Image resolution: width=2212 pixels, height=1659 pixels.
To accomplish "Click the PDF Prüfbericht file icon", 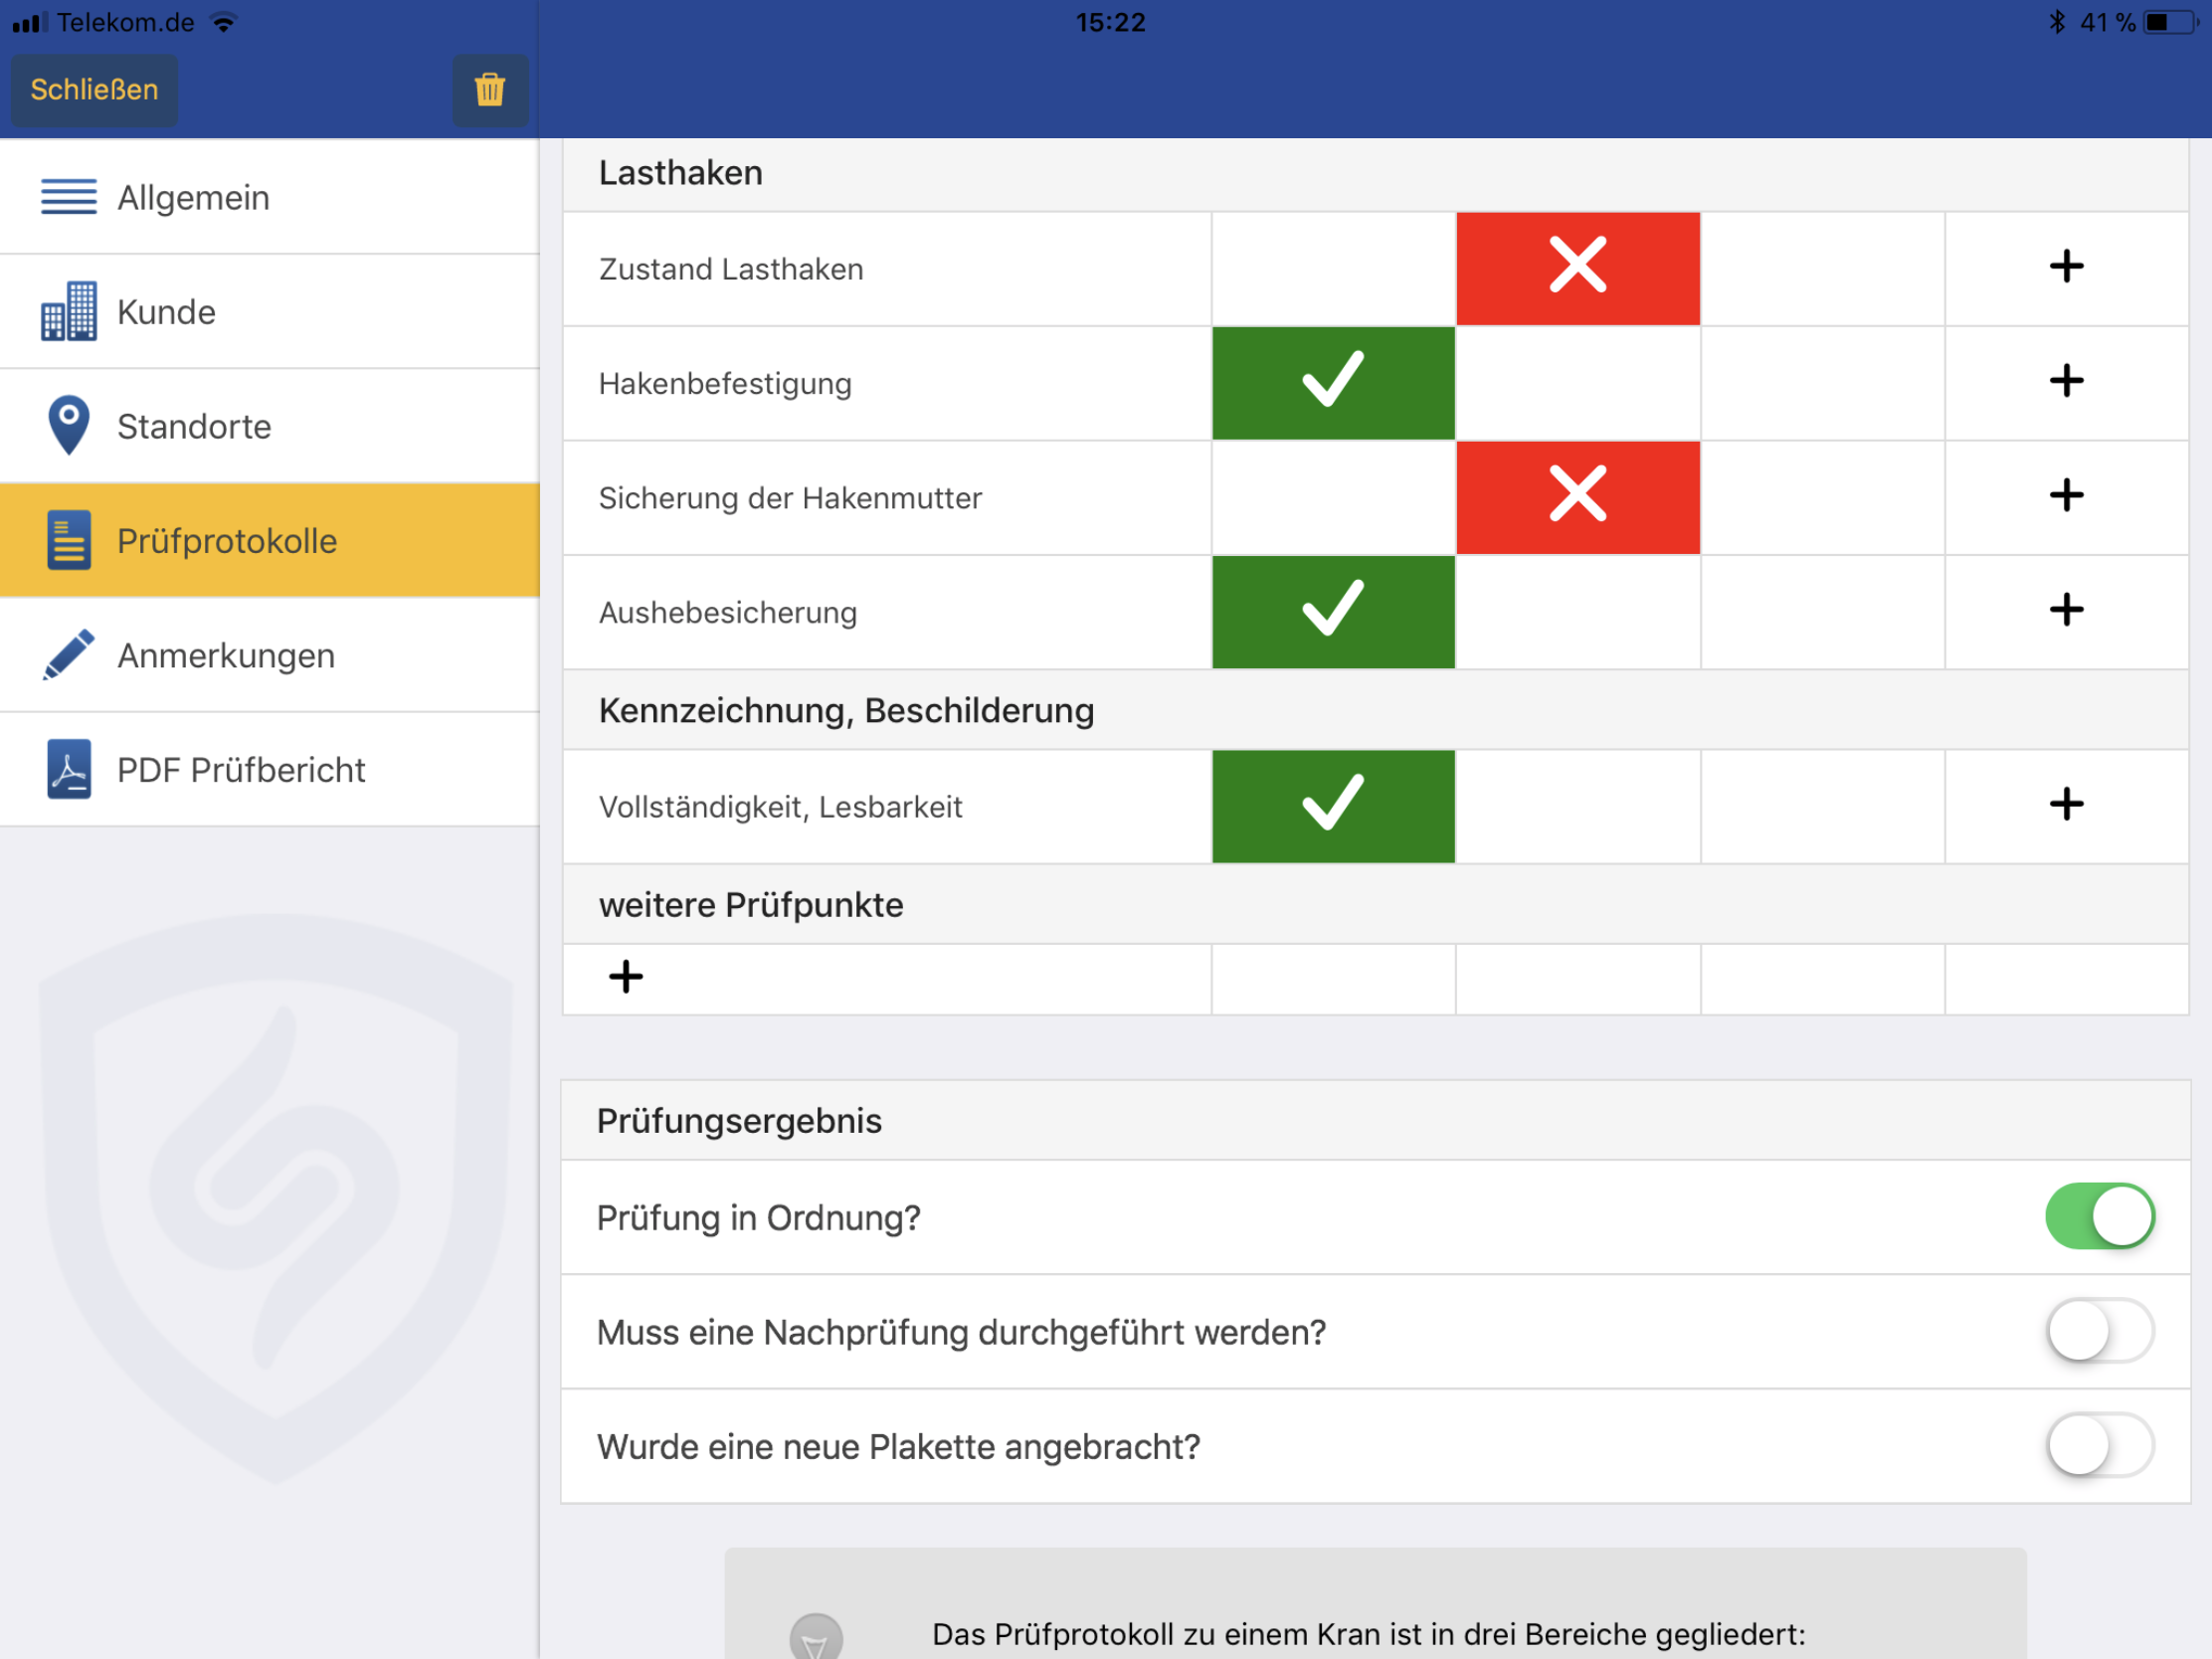I will [x=69, y=769].
